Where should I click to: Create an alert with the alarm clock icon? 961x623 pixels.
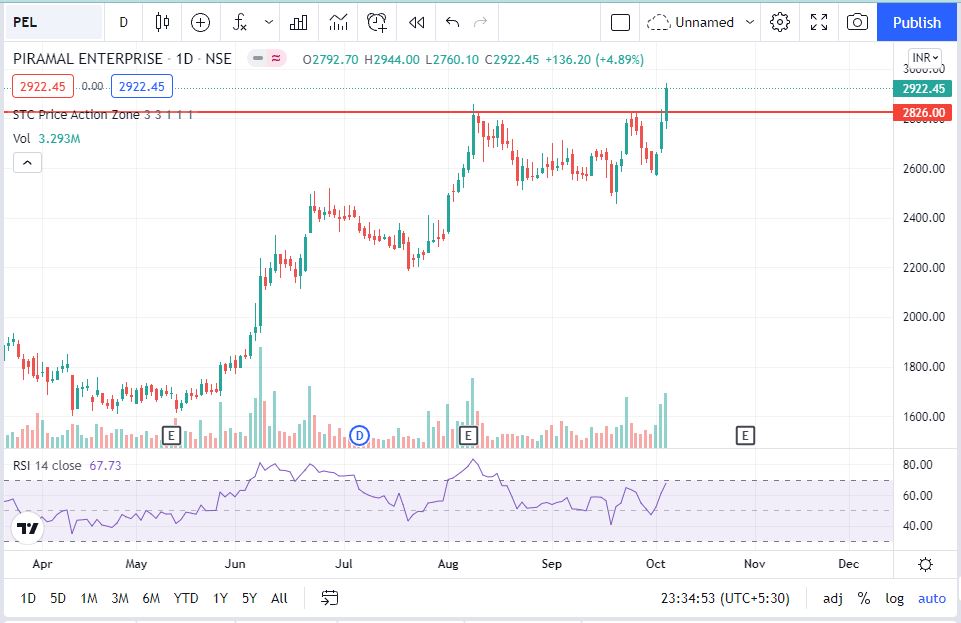(377, 22)
